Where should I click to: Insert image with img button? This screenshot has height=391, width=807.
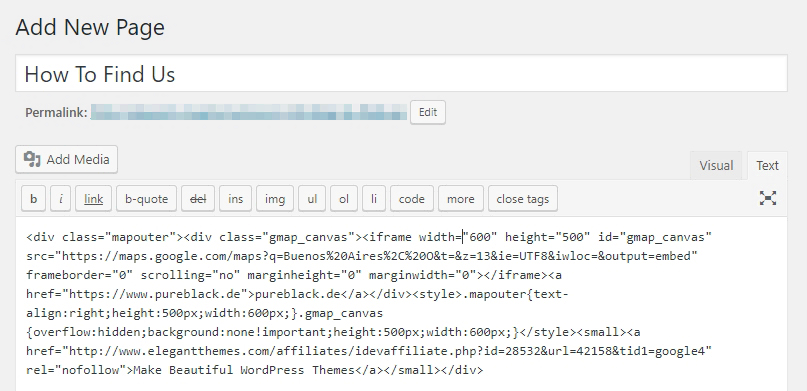[x=275, y=199]
